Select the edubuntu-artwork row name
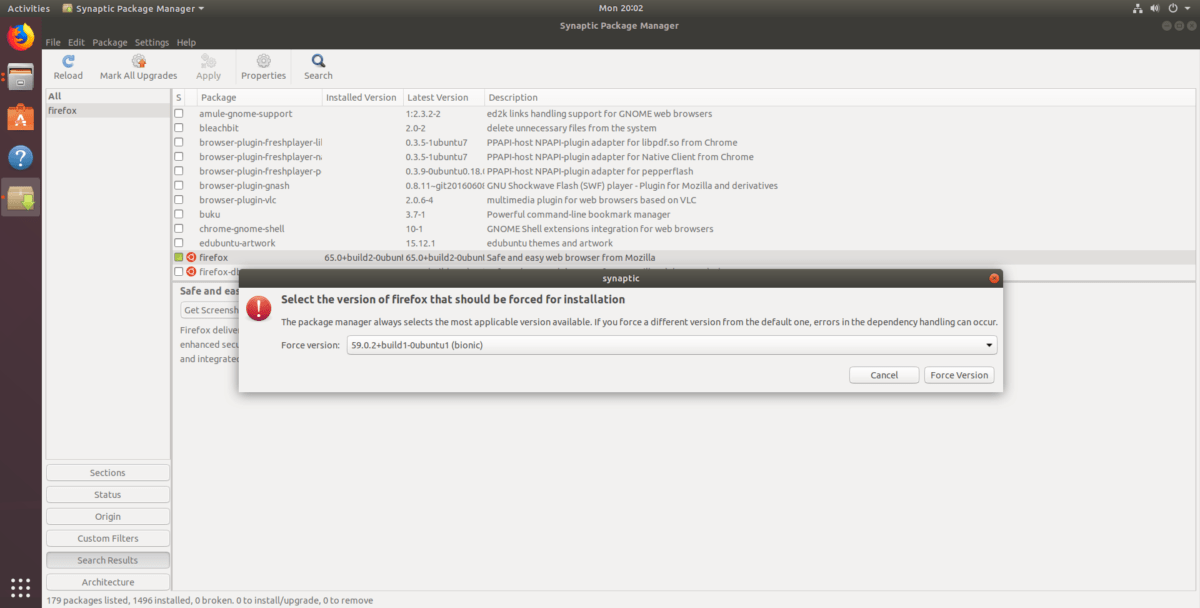The width and height of the screenshot is (1200, 608). [237, 243]
